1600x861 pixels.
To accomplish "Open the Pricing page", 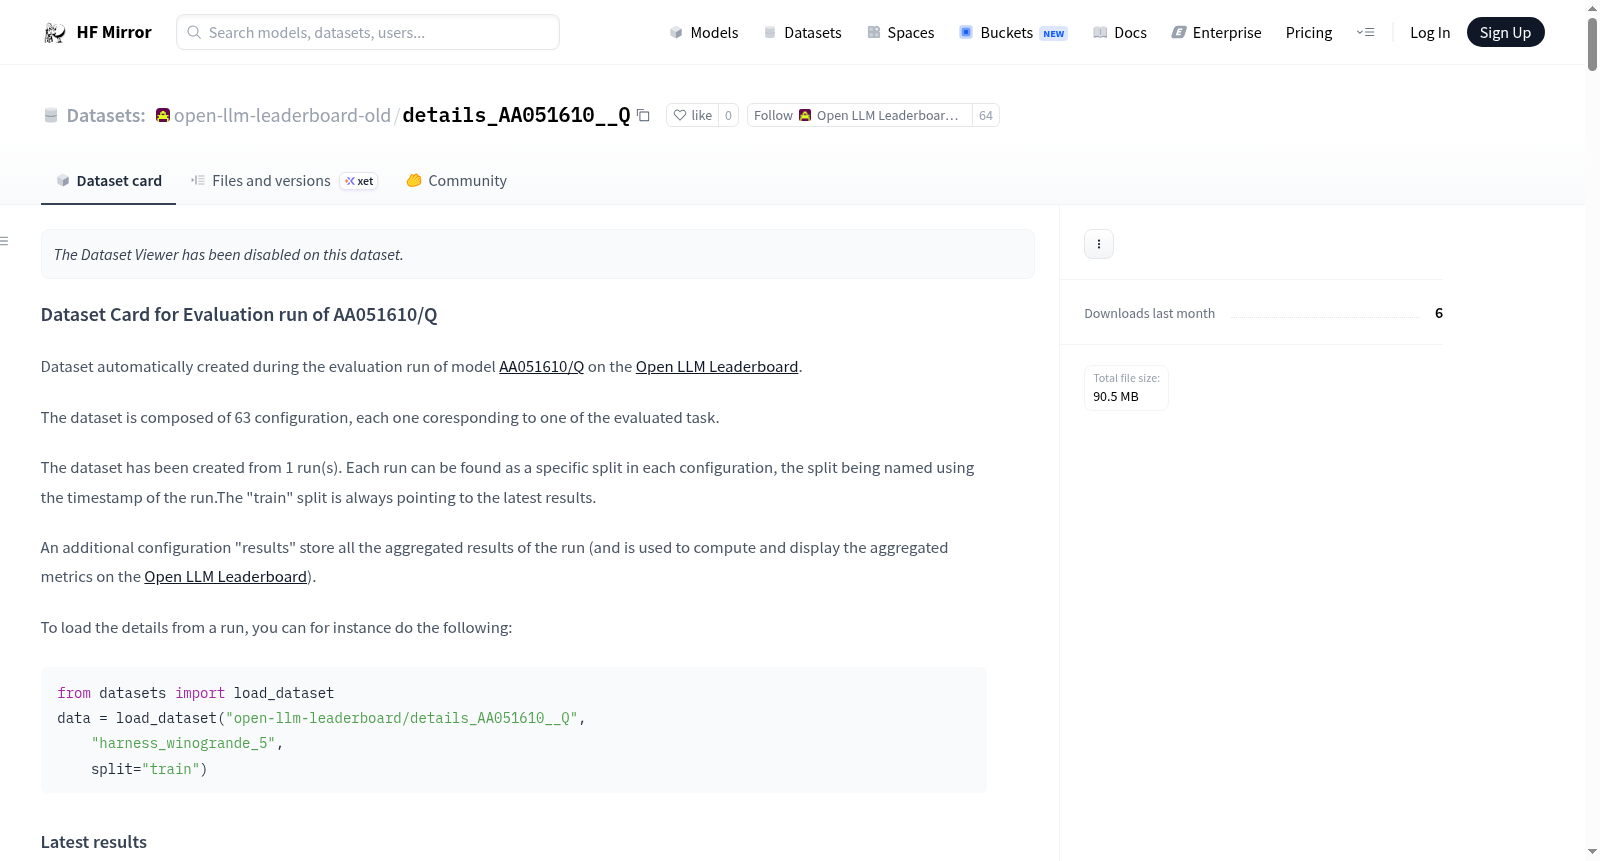I will click(1309, 33).
